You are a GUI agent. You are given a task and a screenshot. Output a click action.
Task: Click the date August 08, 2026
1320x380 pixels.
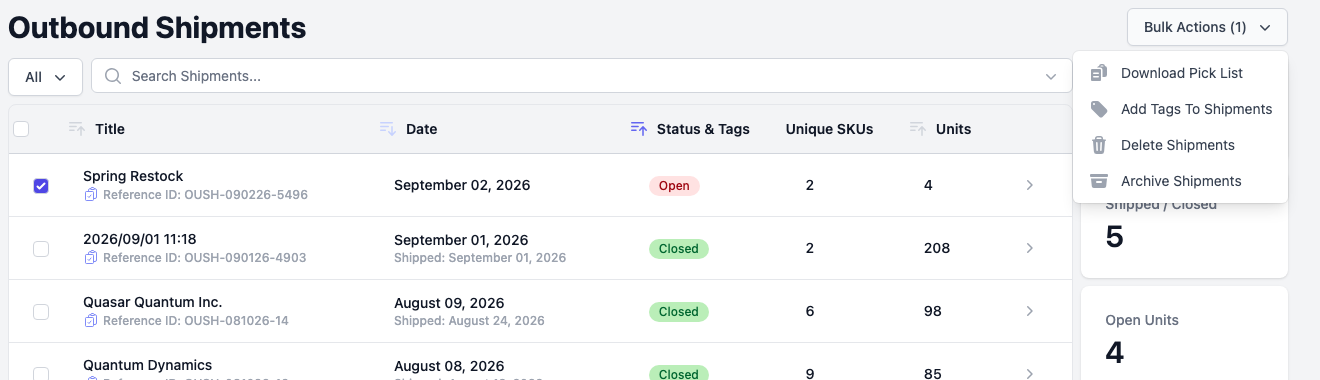coord(449,366)
